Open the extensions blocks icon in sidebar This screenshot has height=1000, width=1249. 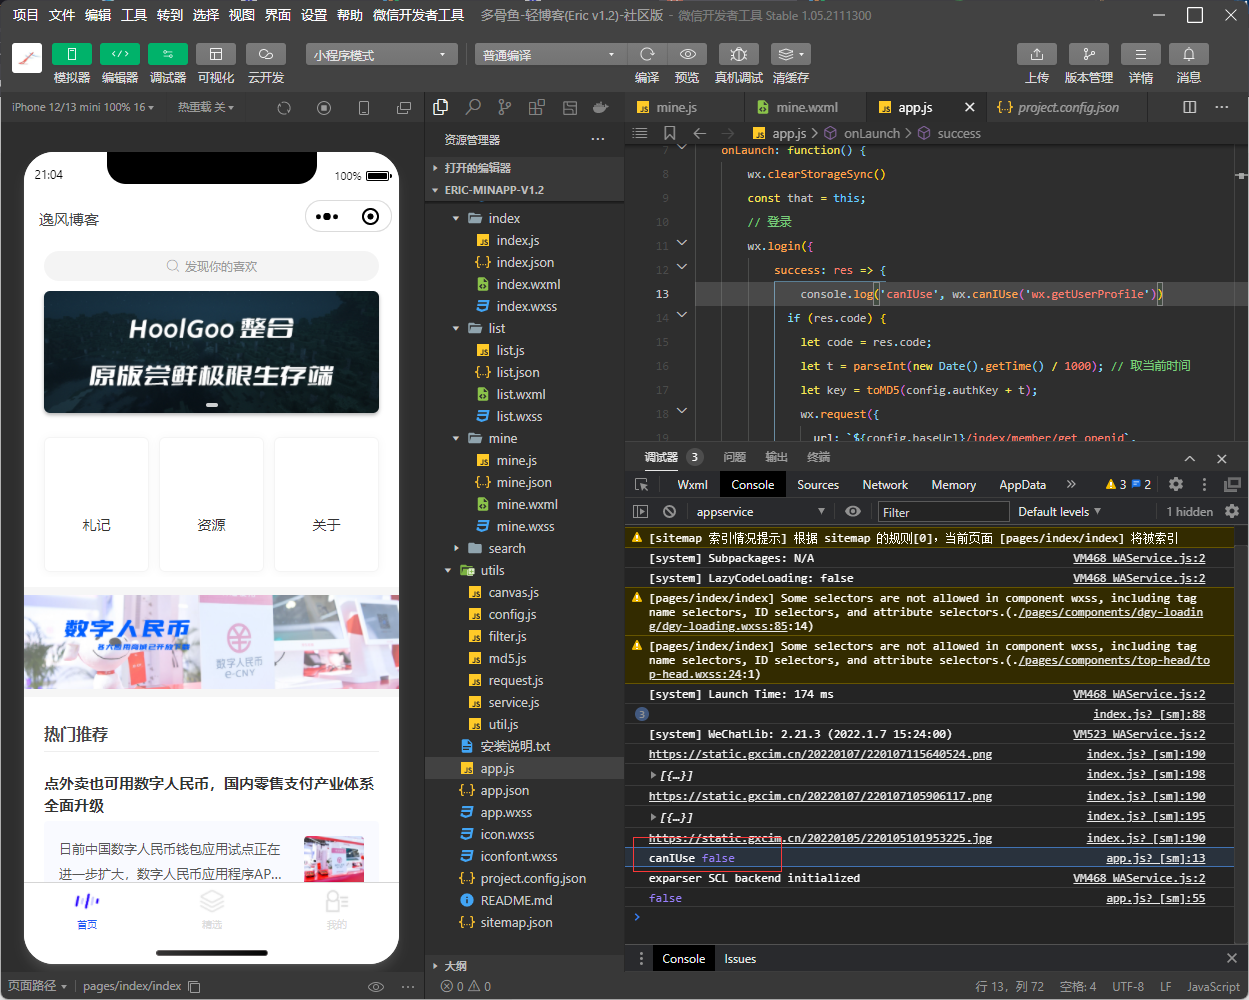click(x=537, y=107)
